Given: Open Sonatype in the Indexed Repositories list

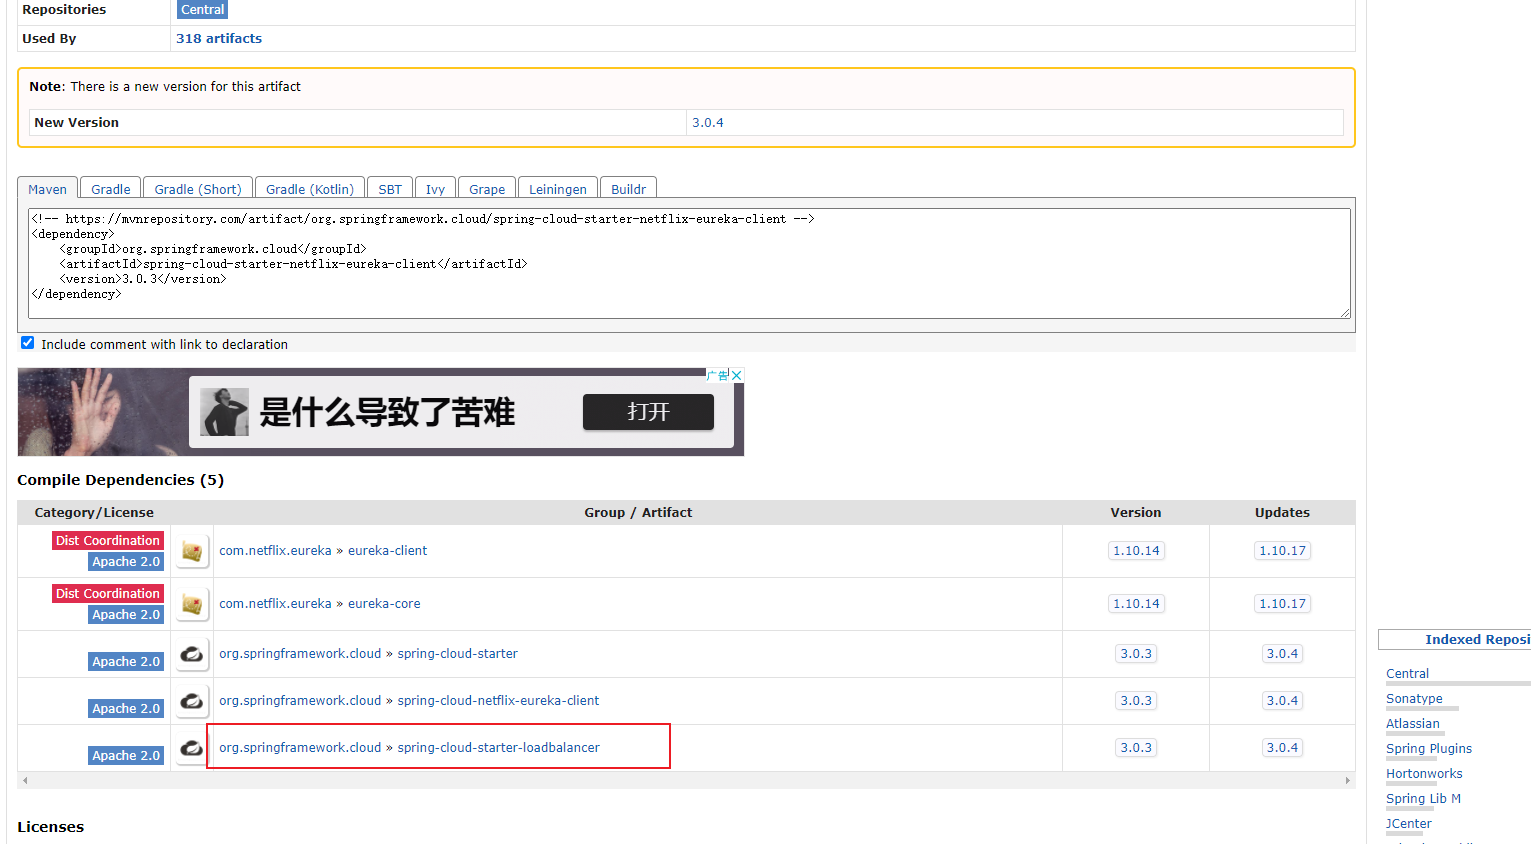Looking at the screenshot, I should [1414, 699].
